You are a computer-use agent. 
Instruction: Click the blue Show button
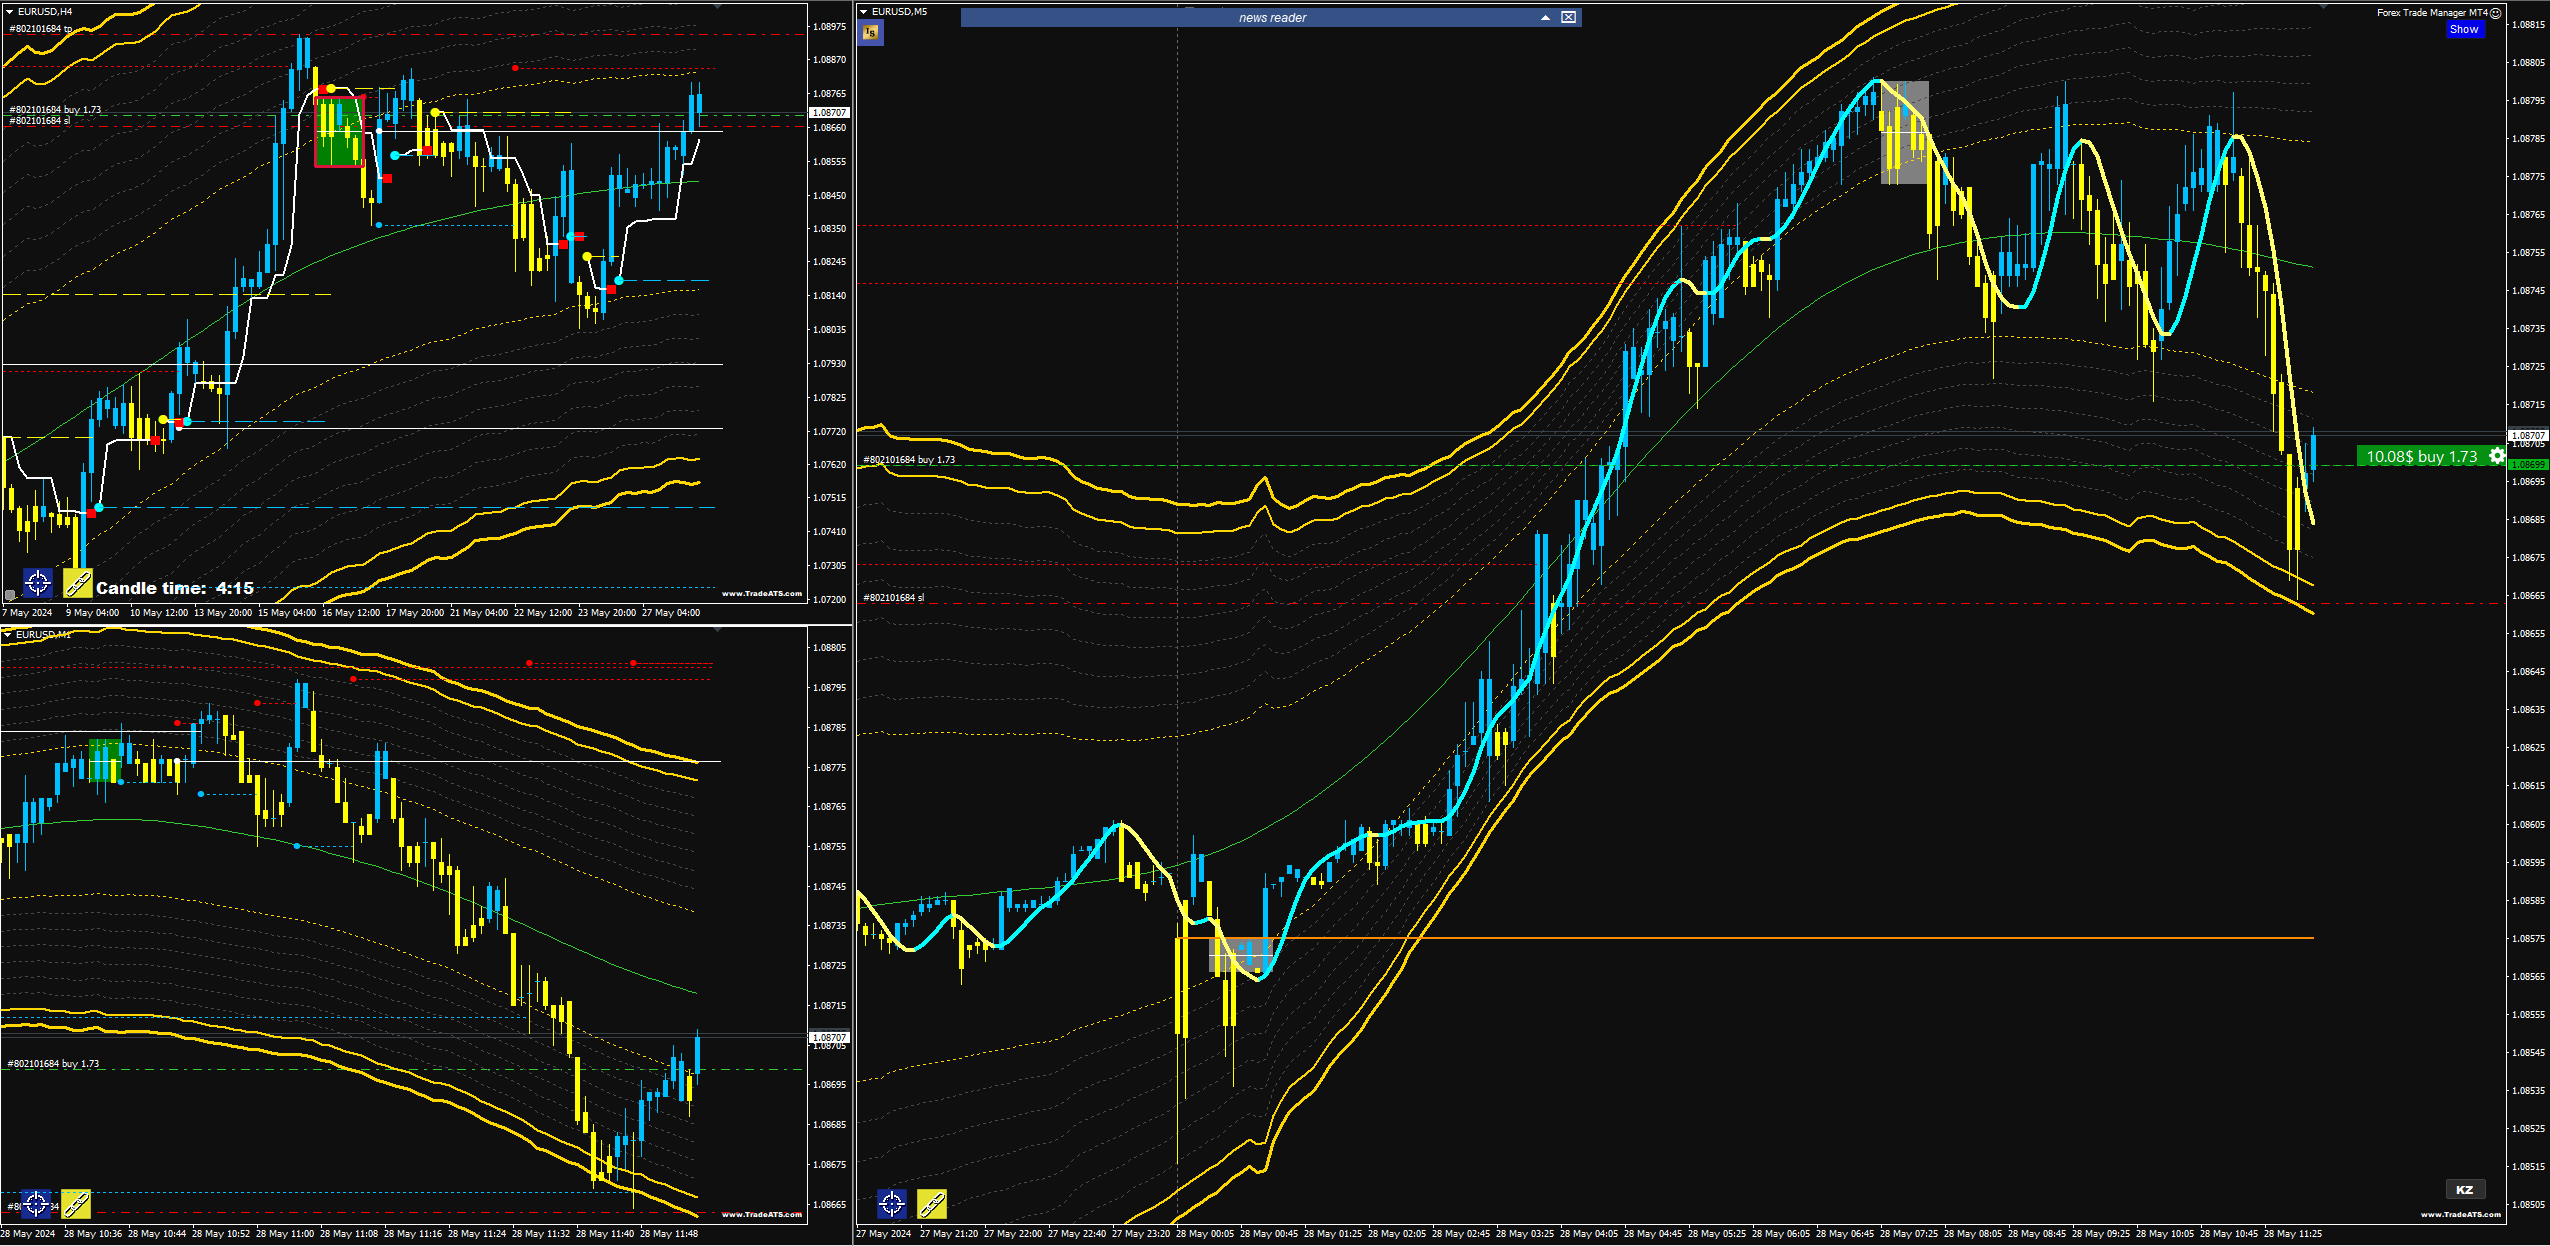[x=2464, y=29]
